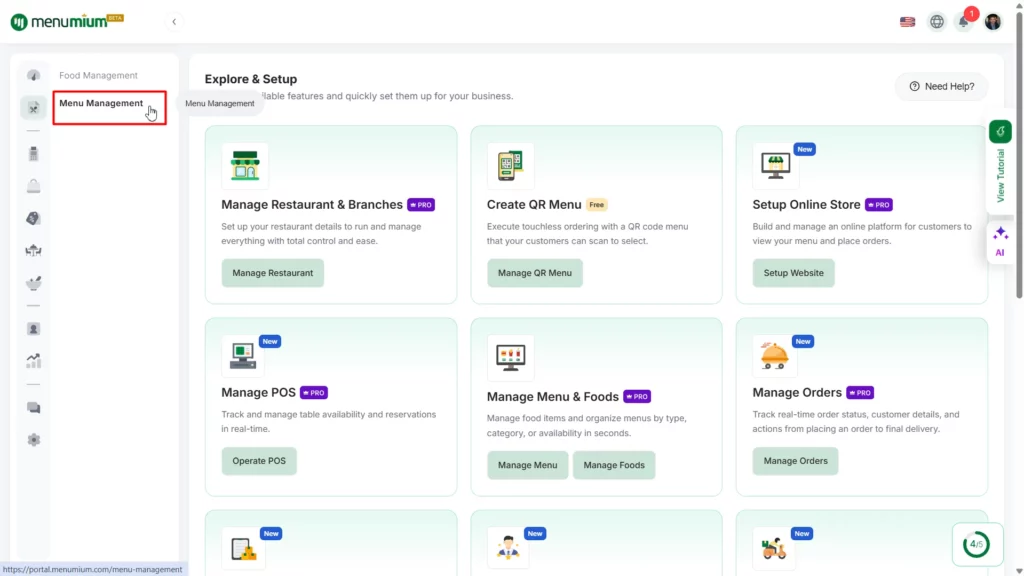Viewport: 1024px width, 576px height.
Task: Click the PRO badge beside Manage Menu & Foods
Action: [x=637, y=397]
